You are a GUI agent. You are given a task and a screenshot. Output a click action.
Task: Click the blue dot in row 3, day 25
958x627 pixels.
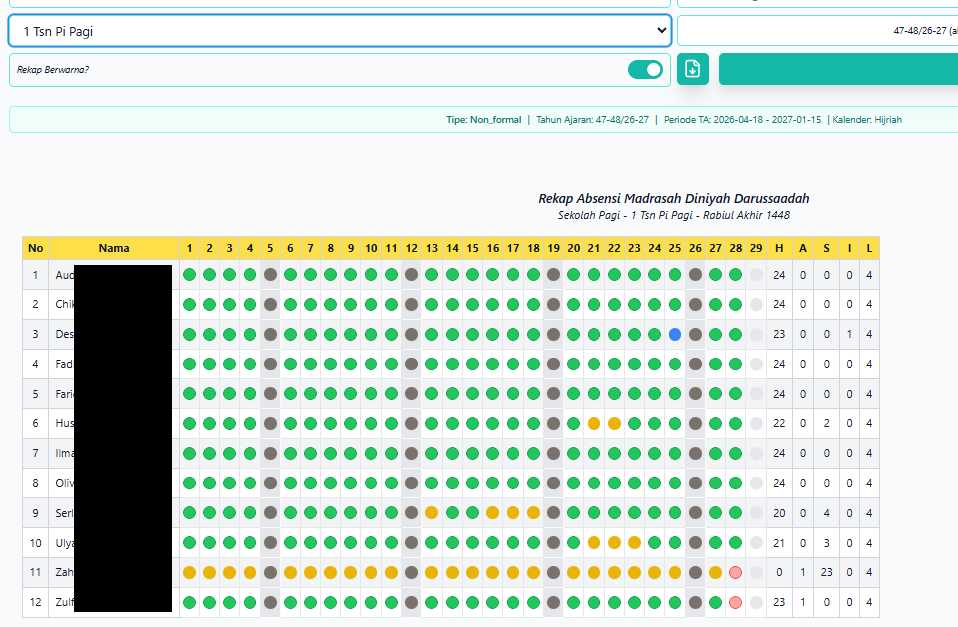[x=675, y=334]
